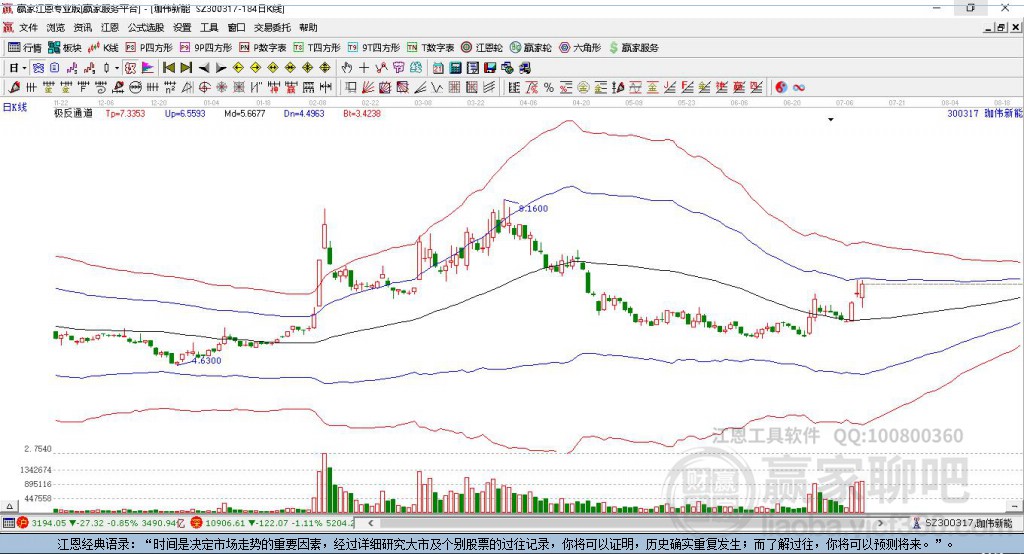Select the crosshair cursor tool
The height and width of the screenshot is (554, 1024).
[364, 67]
